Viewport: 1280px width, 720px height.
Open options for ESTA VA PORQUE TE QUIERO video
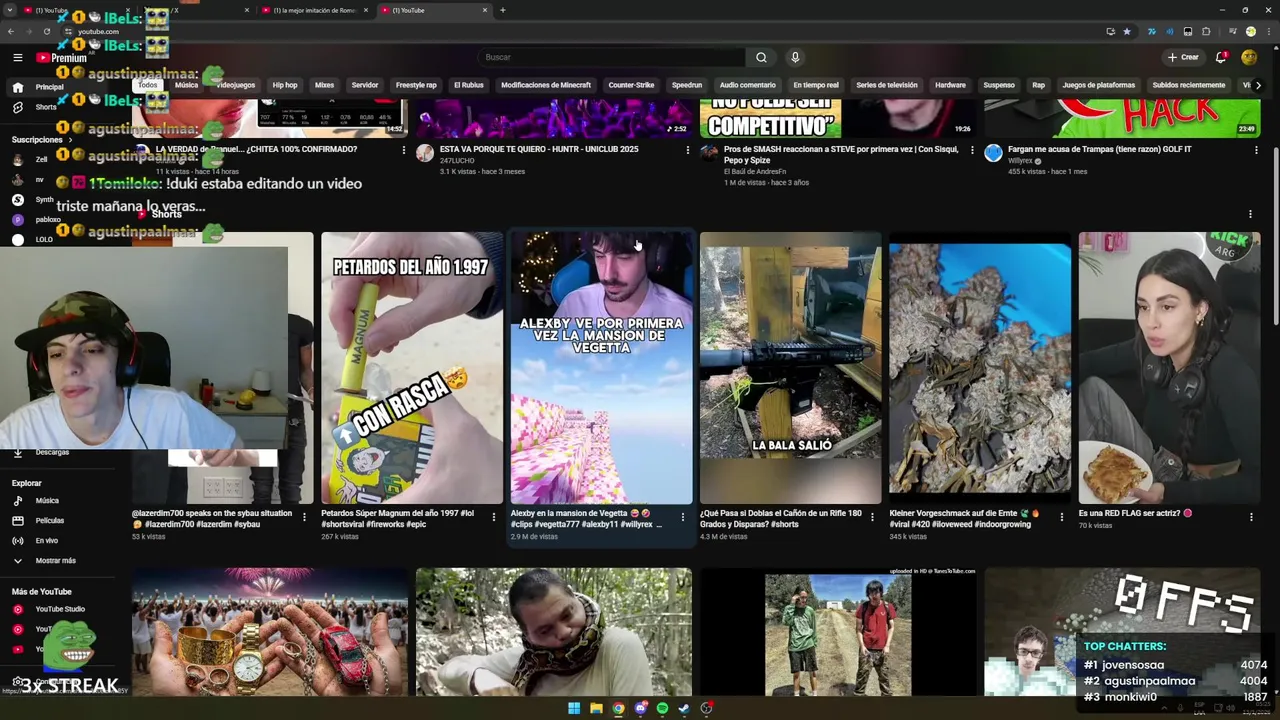pyautogui.click(x=687, y=150)
